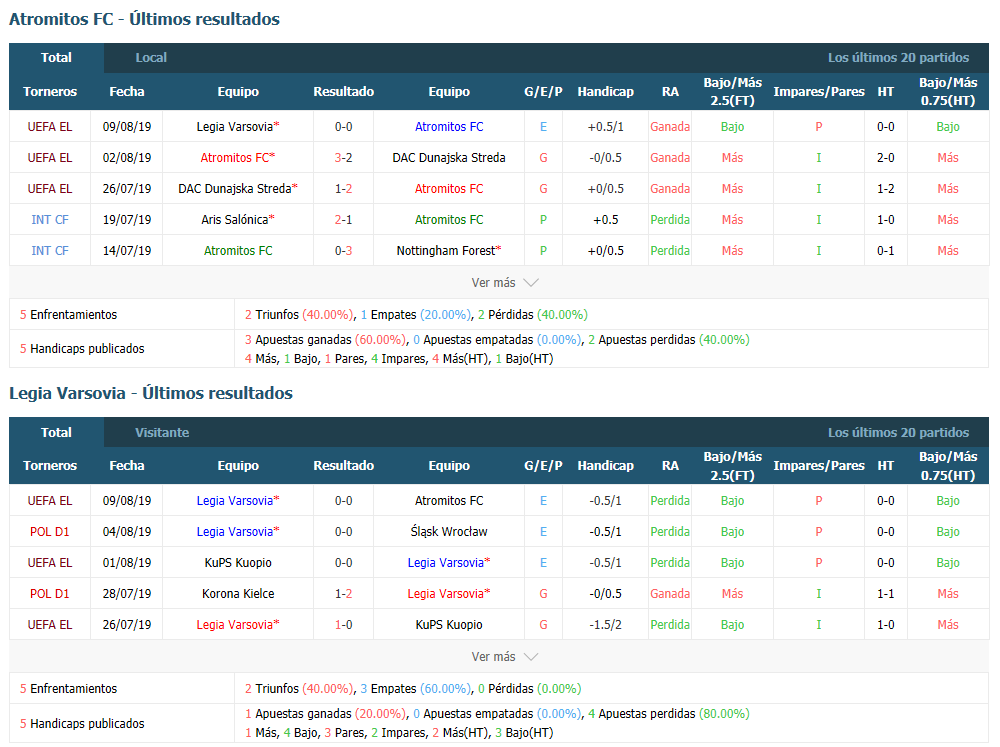Click POL D1 tournament in the 28/07/19 row

[50, 593]
